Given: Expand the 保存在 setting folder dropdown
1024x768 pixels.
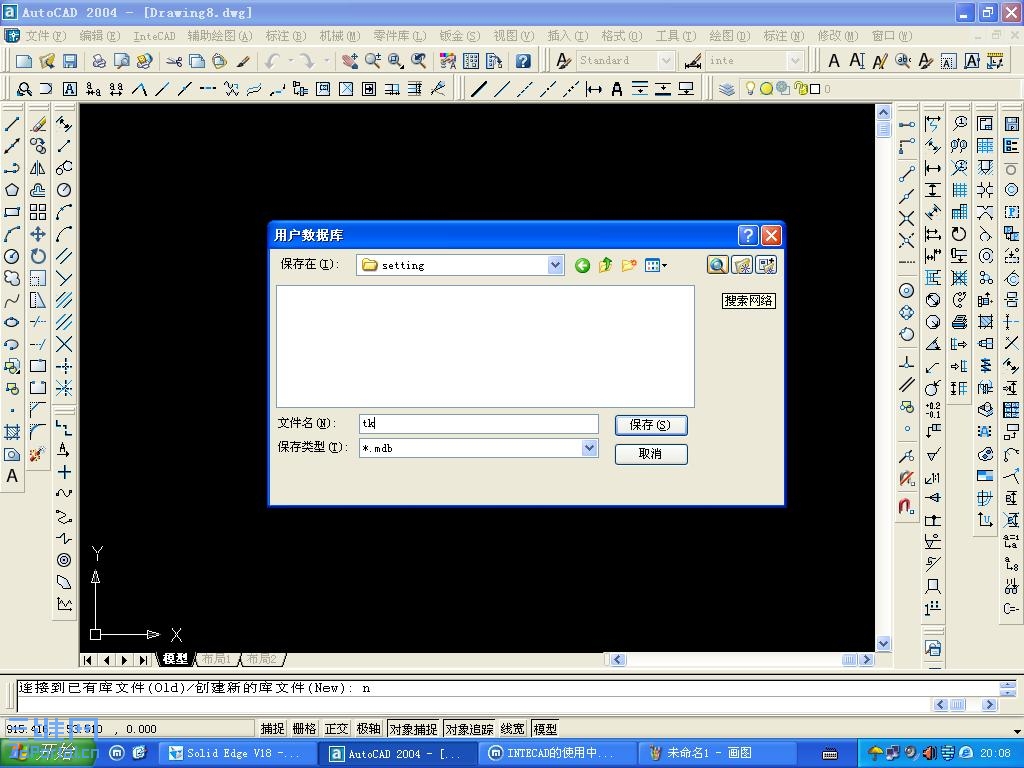Looking at the screenshot, I should pos(555,265).
